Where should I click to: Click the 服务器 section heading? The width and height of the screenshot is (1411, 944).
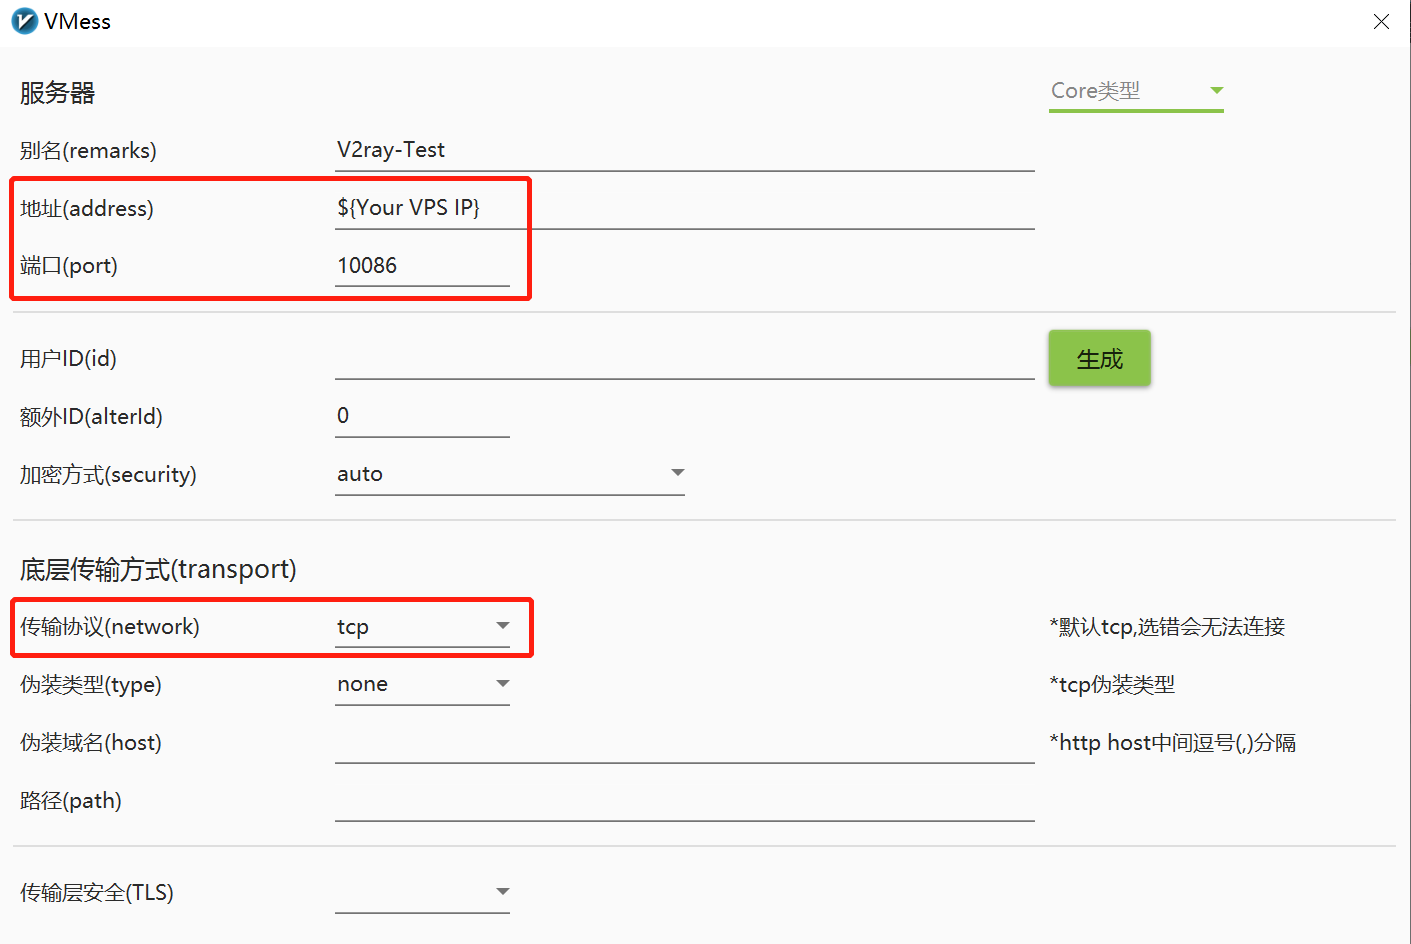57,93
